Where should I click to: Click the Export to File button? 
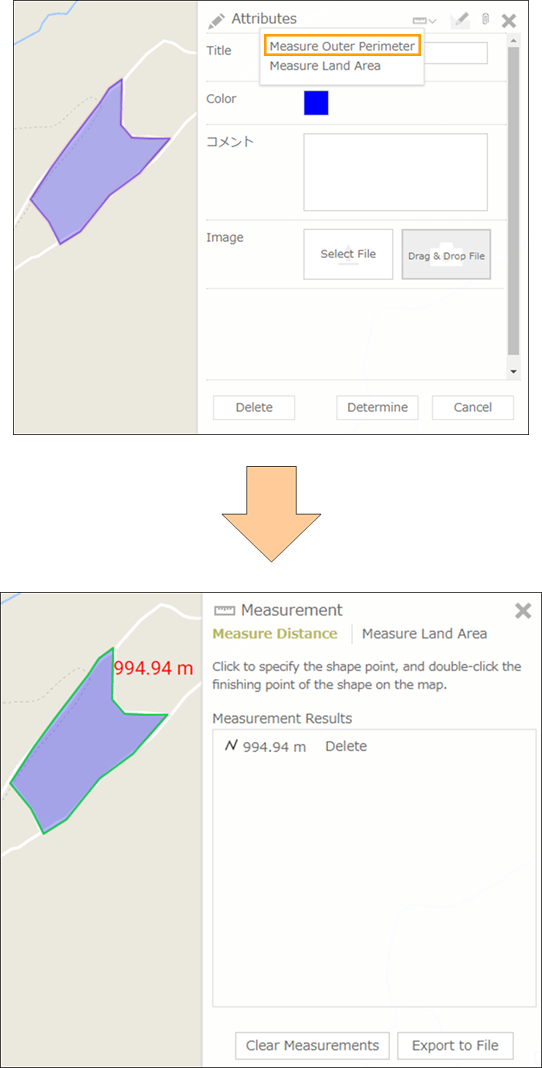[x=455, y=1045]
